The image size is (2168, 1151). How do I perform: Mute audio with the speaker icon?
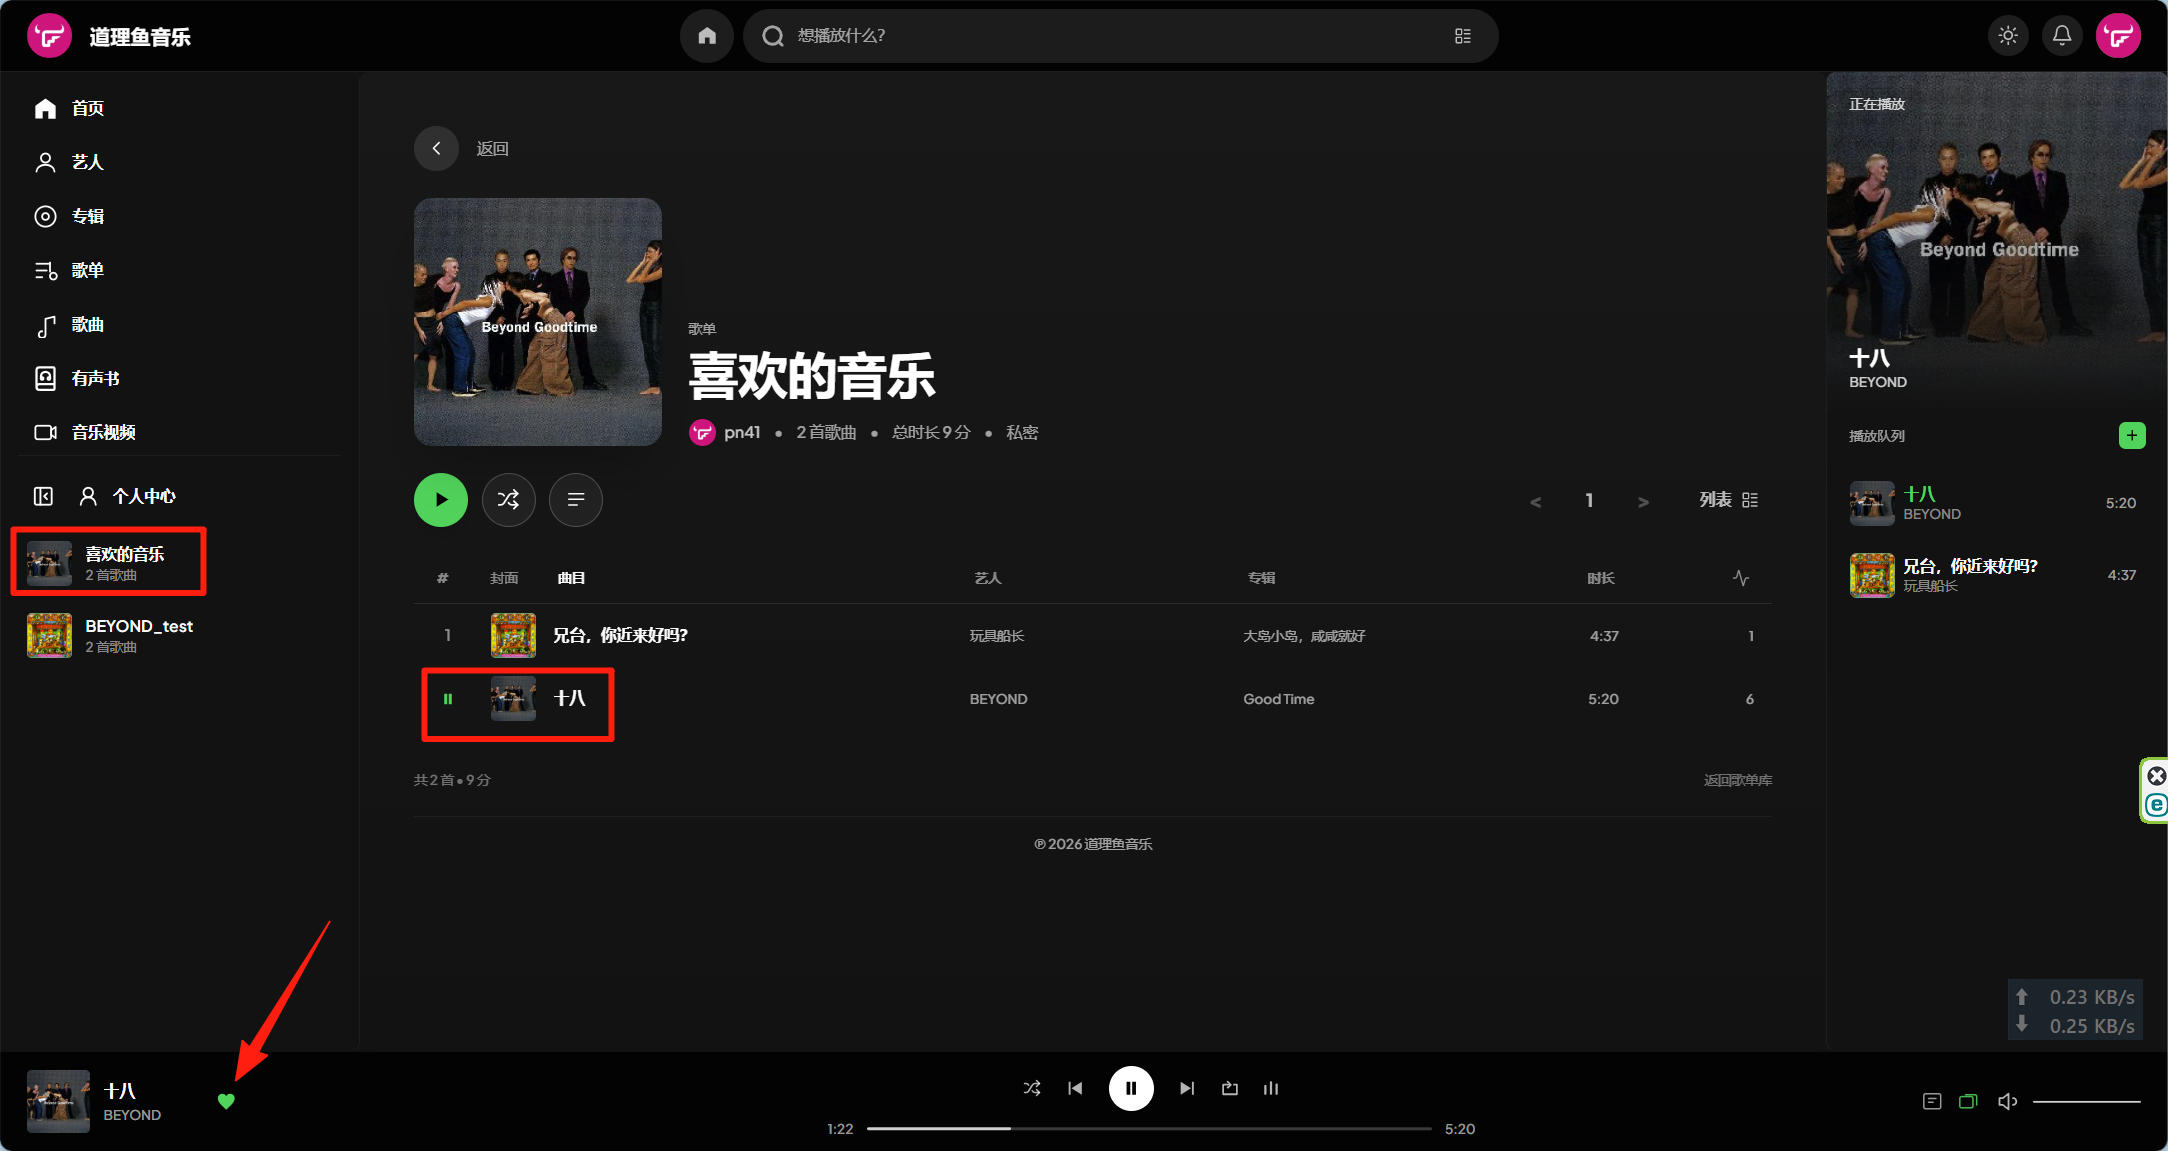tap(2007, 1101)
